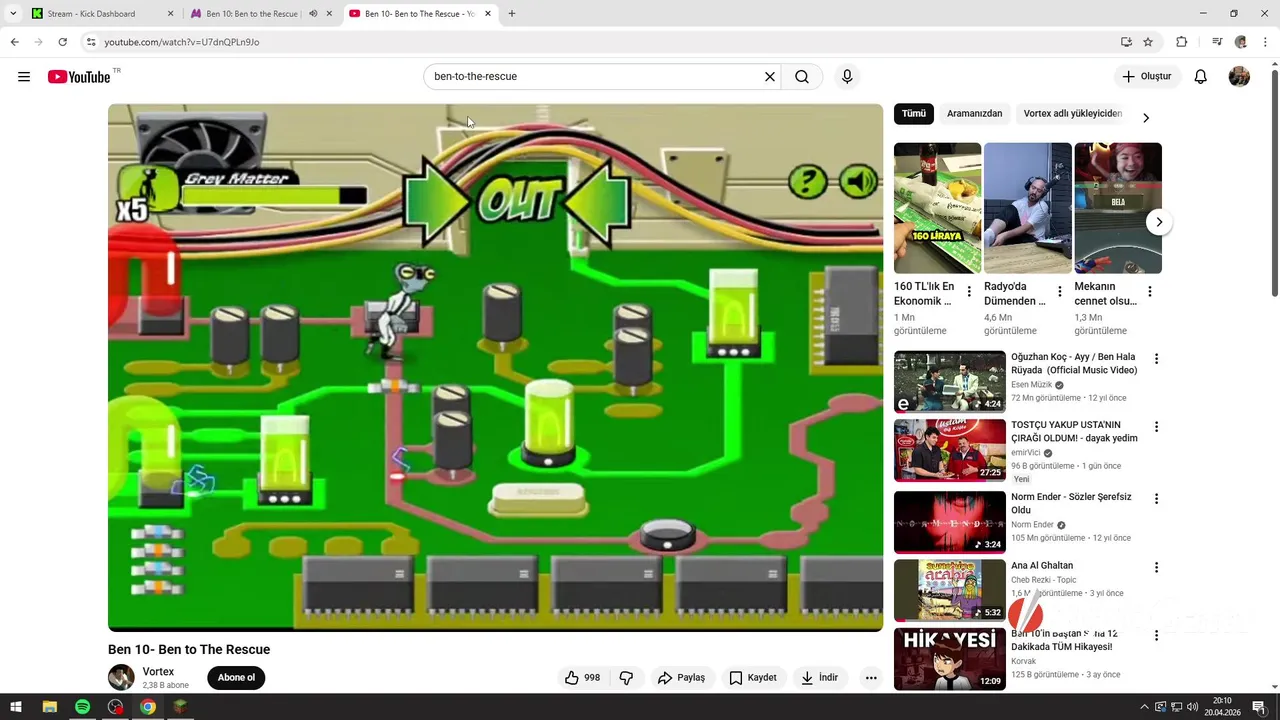The image size is (1280, 720).
Task: Bookmark this page with the star
Action: tap(1148, 42)
